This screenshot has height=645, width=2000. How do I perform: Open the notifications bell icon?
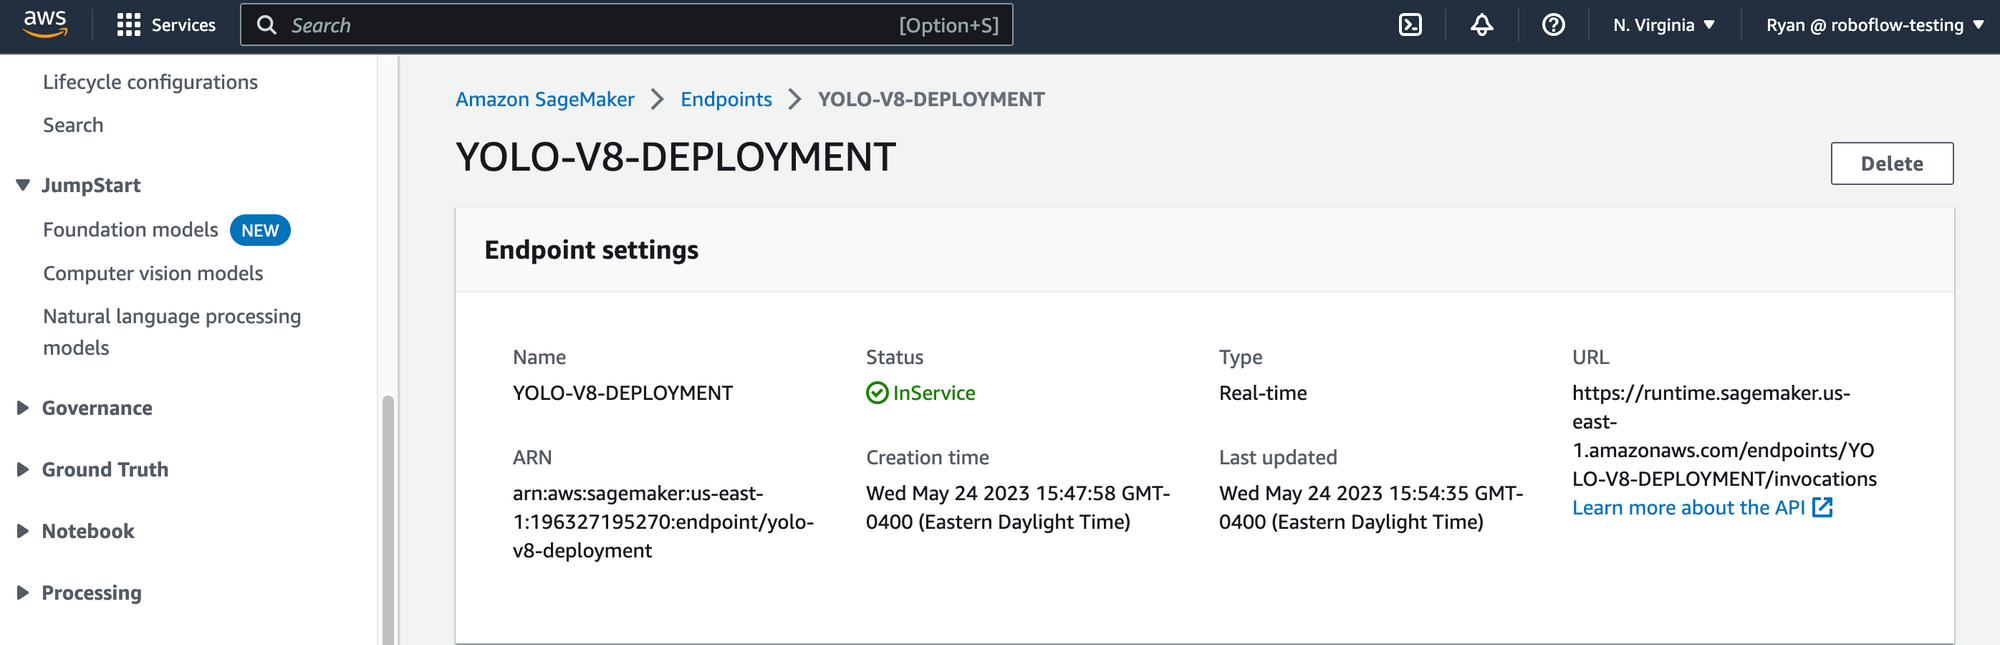tap(1482, 25)
